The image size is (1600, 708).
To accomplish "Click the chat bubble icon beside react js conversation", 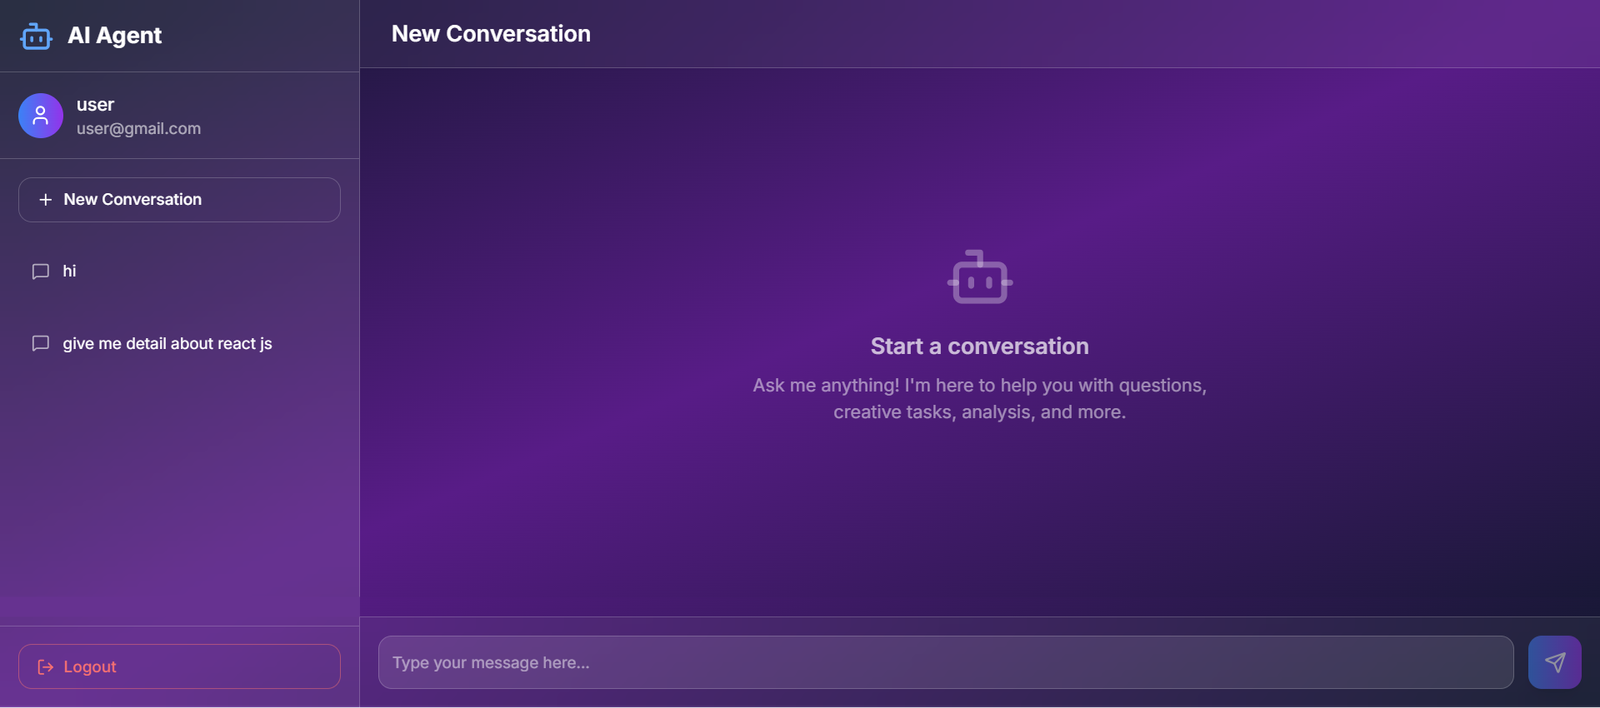I will [41, 344].
